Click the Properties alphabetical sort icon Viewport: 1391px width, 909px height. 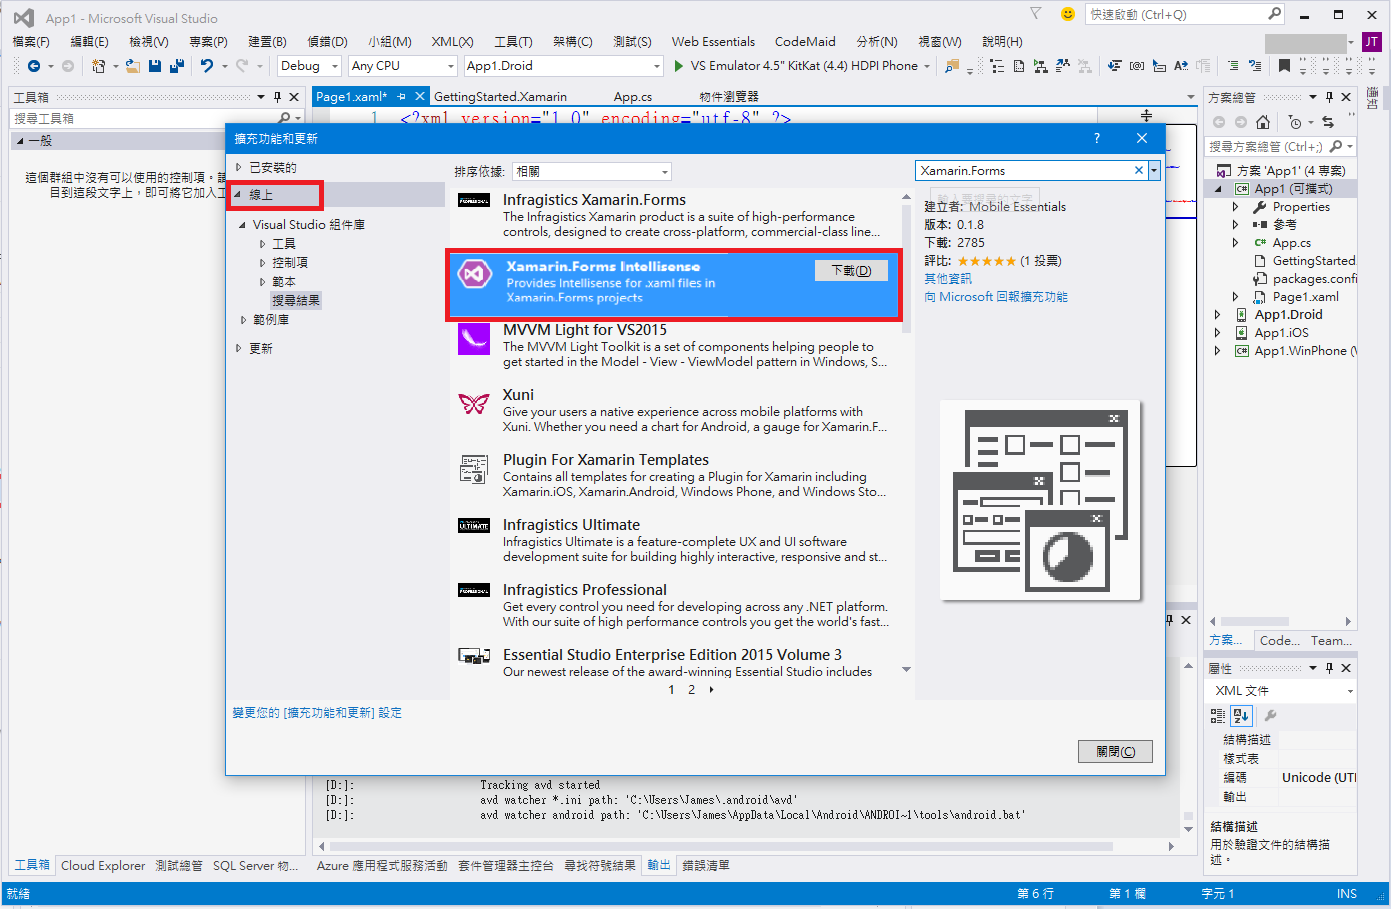[x=1241, y=716]
